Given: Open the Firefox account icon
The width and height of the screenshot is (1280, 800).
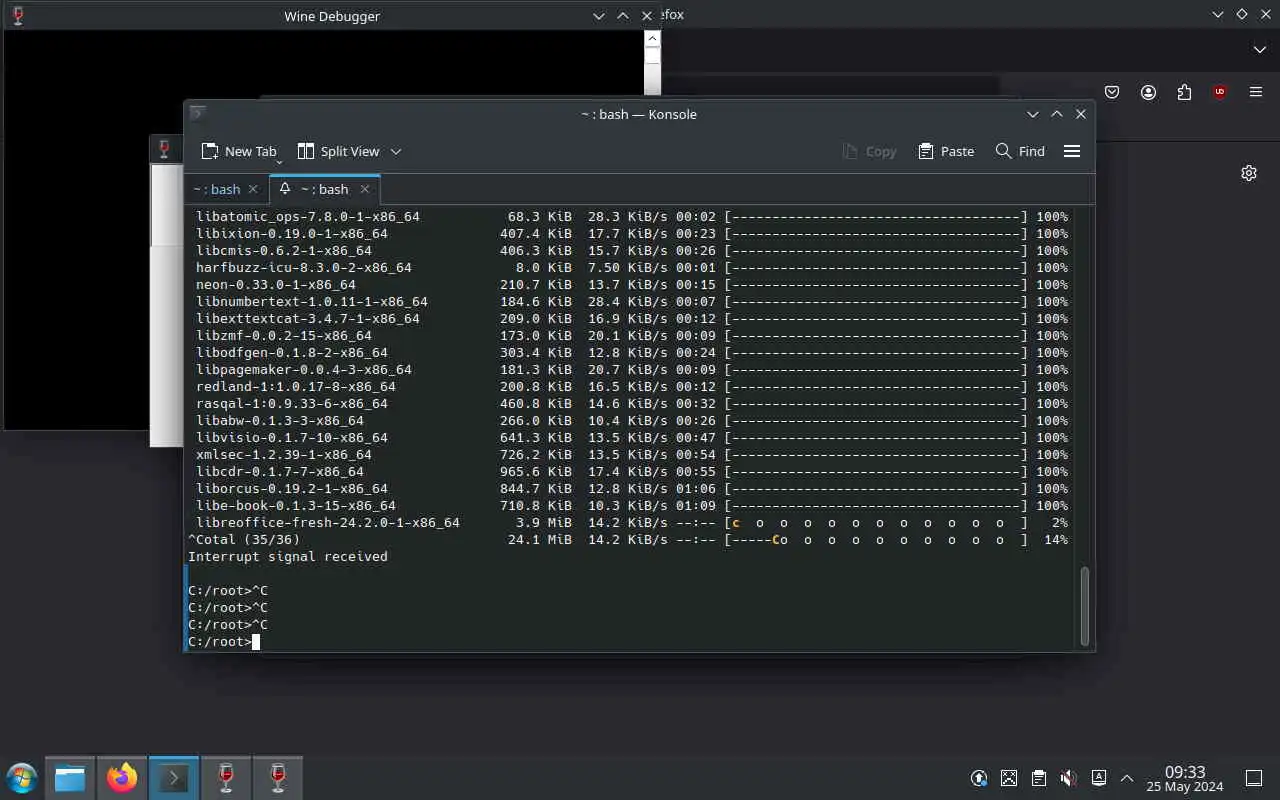Looking at the screenshot, I should click(1148, 92).
